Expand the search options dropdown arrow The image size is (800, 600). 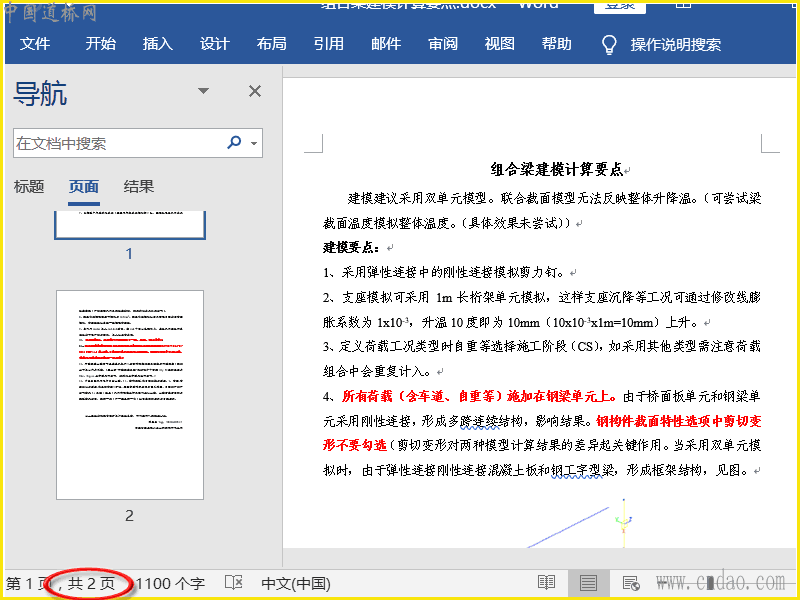pos(254,144)
